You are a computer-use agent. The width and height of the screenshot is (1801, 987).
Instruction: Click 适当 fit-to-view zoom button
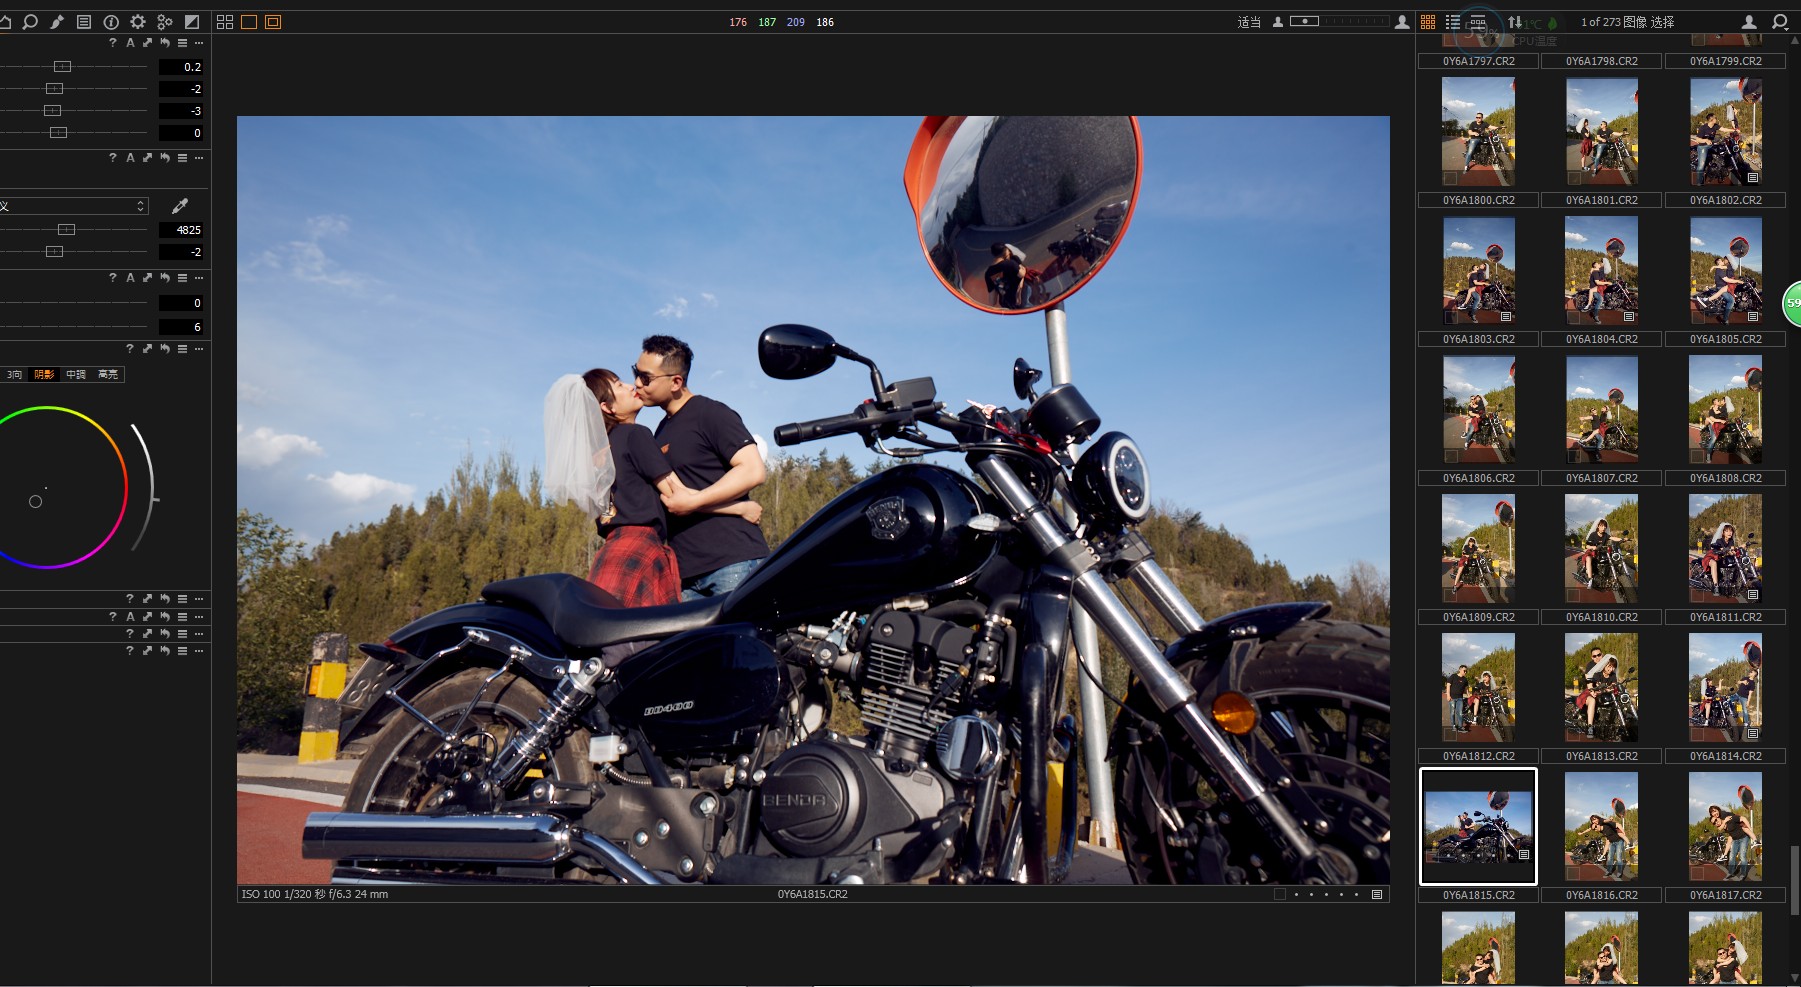(x=1249, y=22)
